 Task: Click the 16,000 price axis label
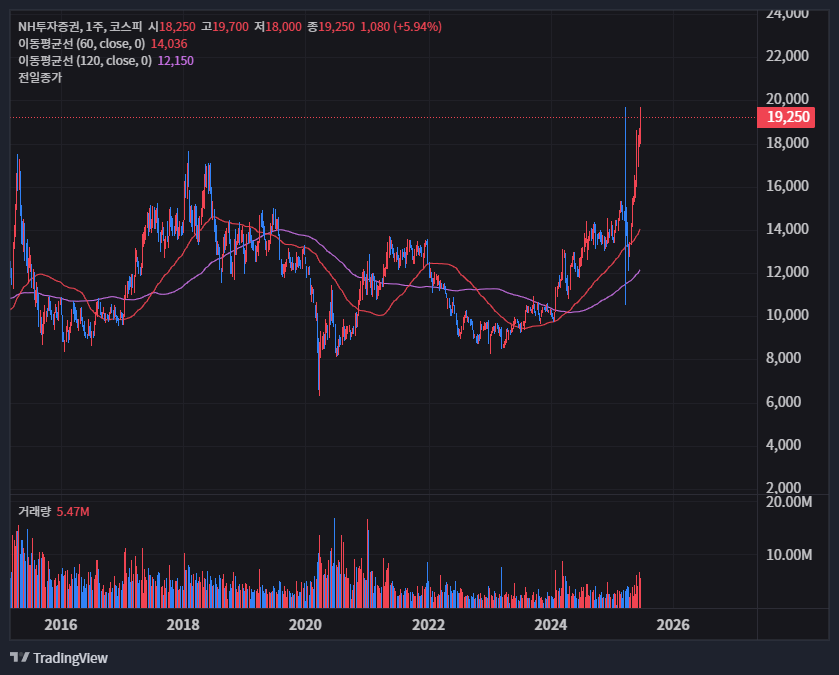pyautogui.click(x=787, y=186)
